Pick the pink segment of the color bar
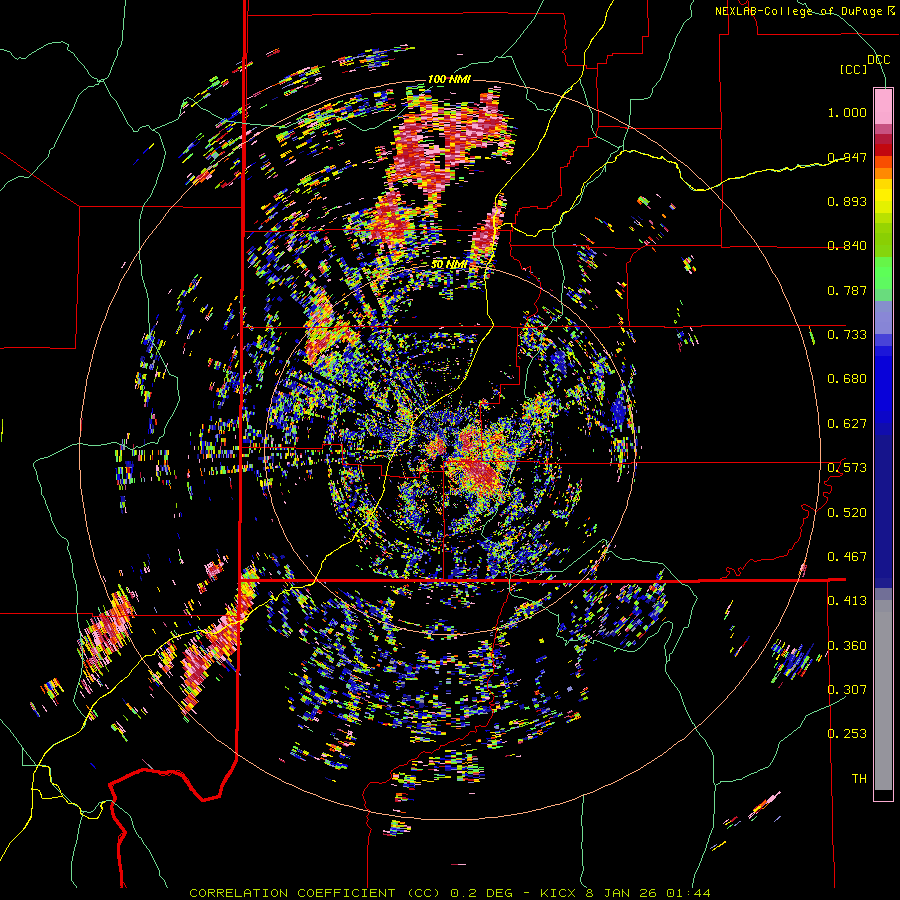This screenshot has height=900, width=900. [x=883, y=106]
